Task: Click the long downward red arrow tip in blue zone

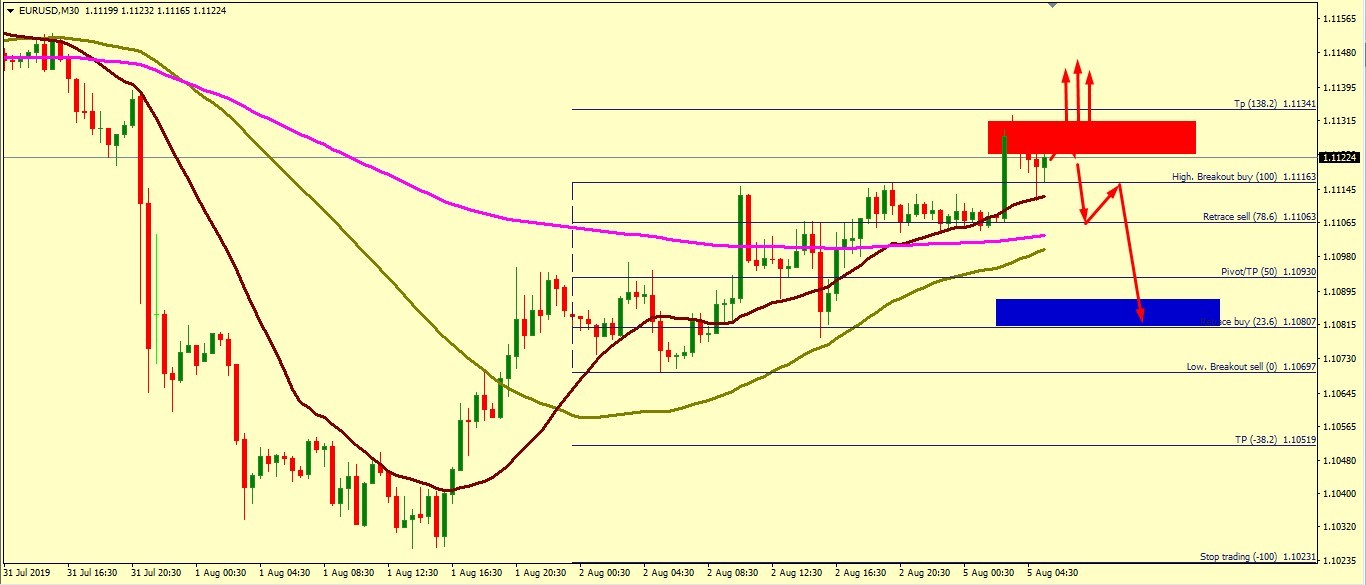Action: [x=1141, y=318]
